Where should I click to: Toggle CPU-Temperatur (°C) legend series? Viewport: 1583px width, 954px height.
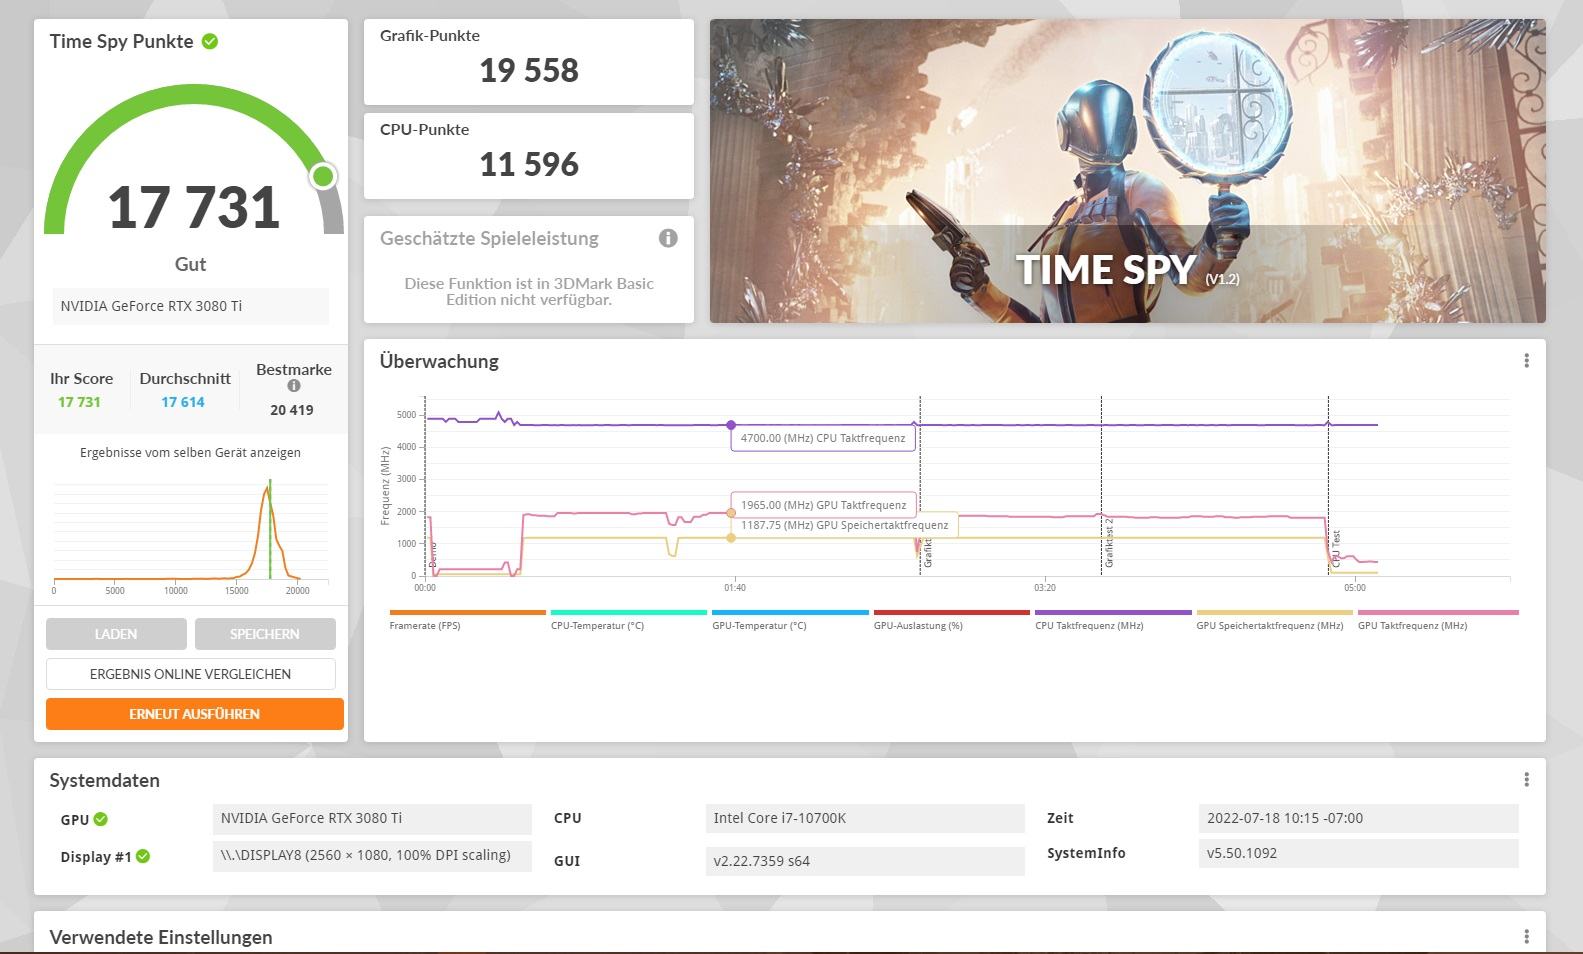(x=628, y=620)
